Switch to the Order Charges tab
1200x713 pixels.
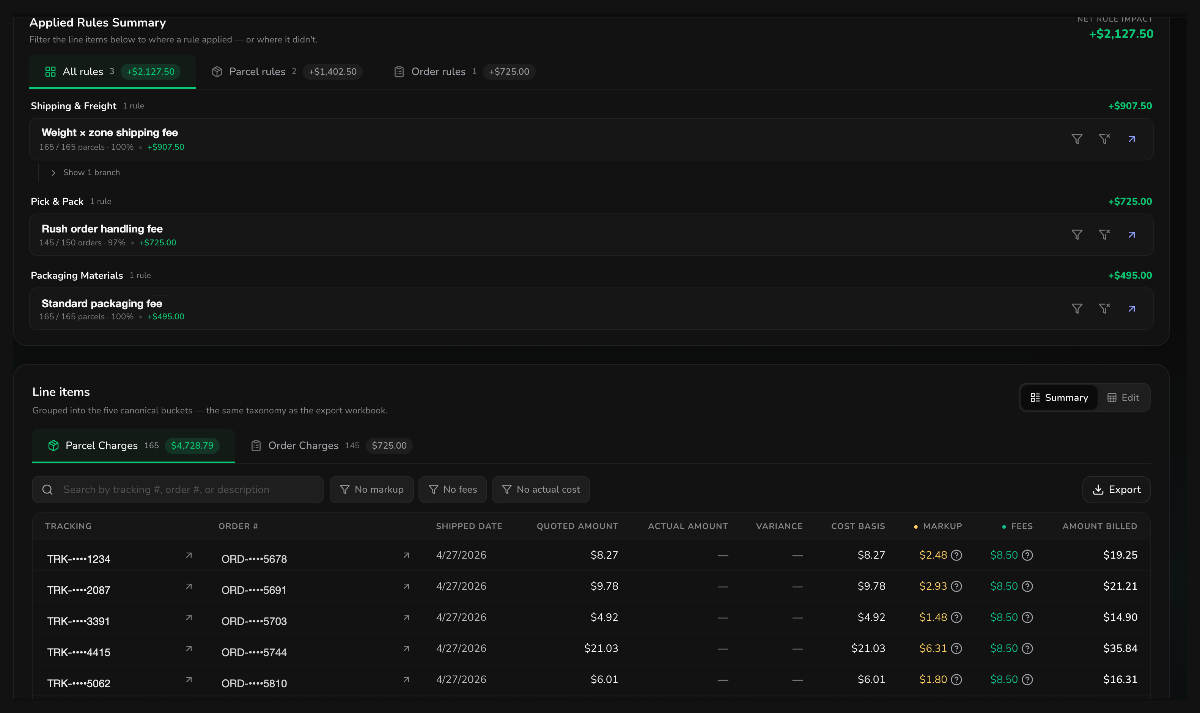click(x=330, y=446)
